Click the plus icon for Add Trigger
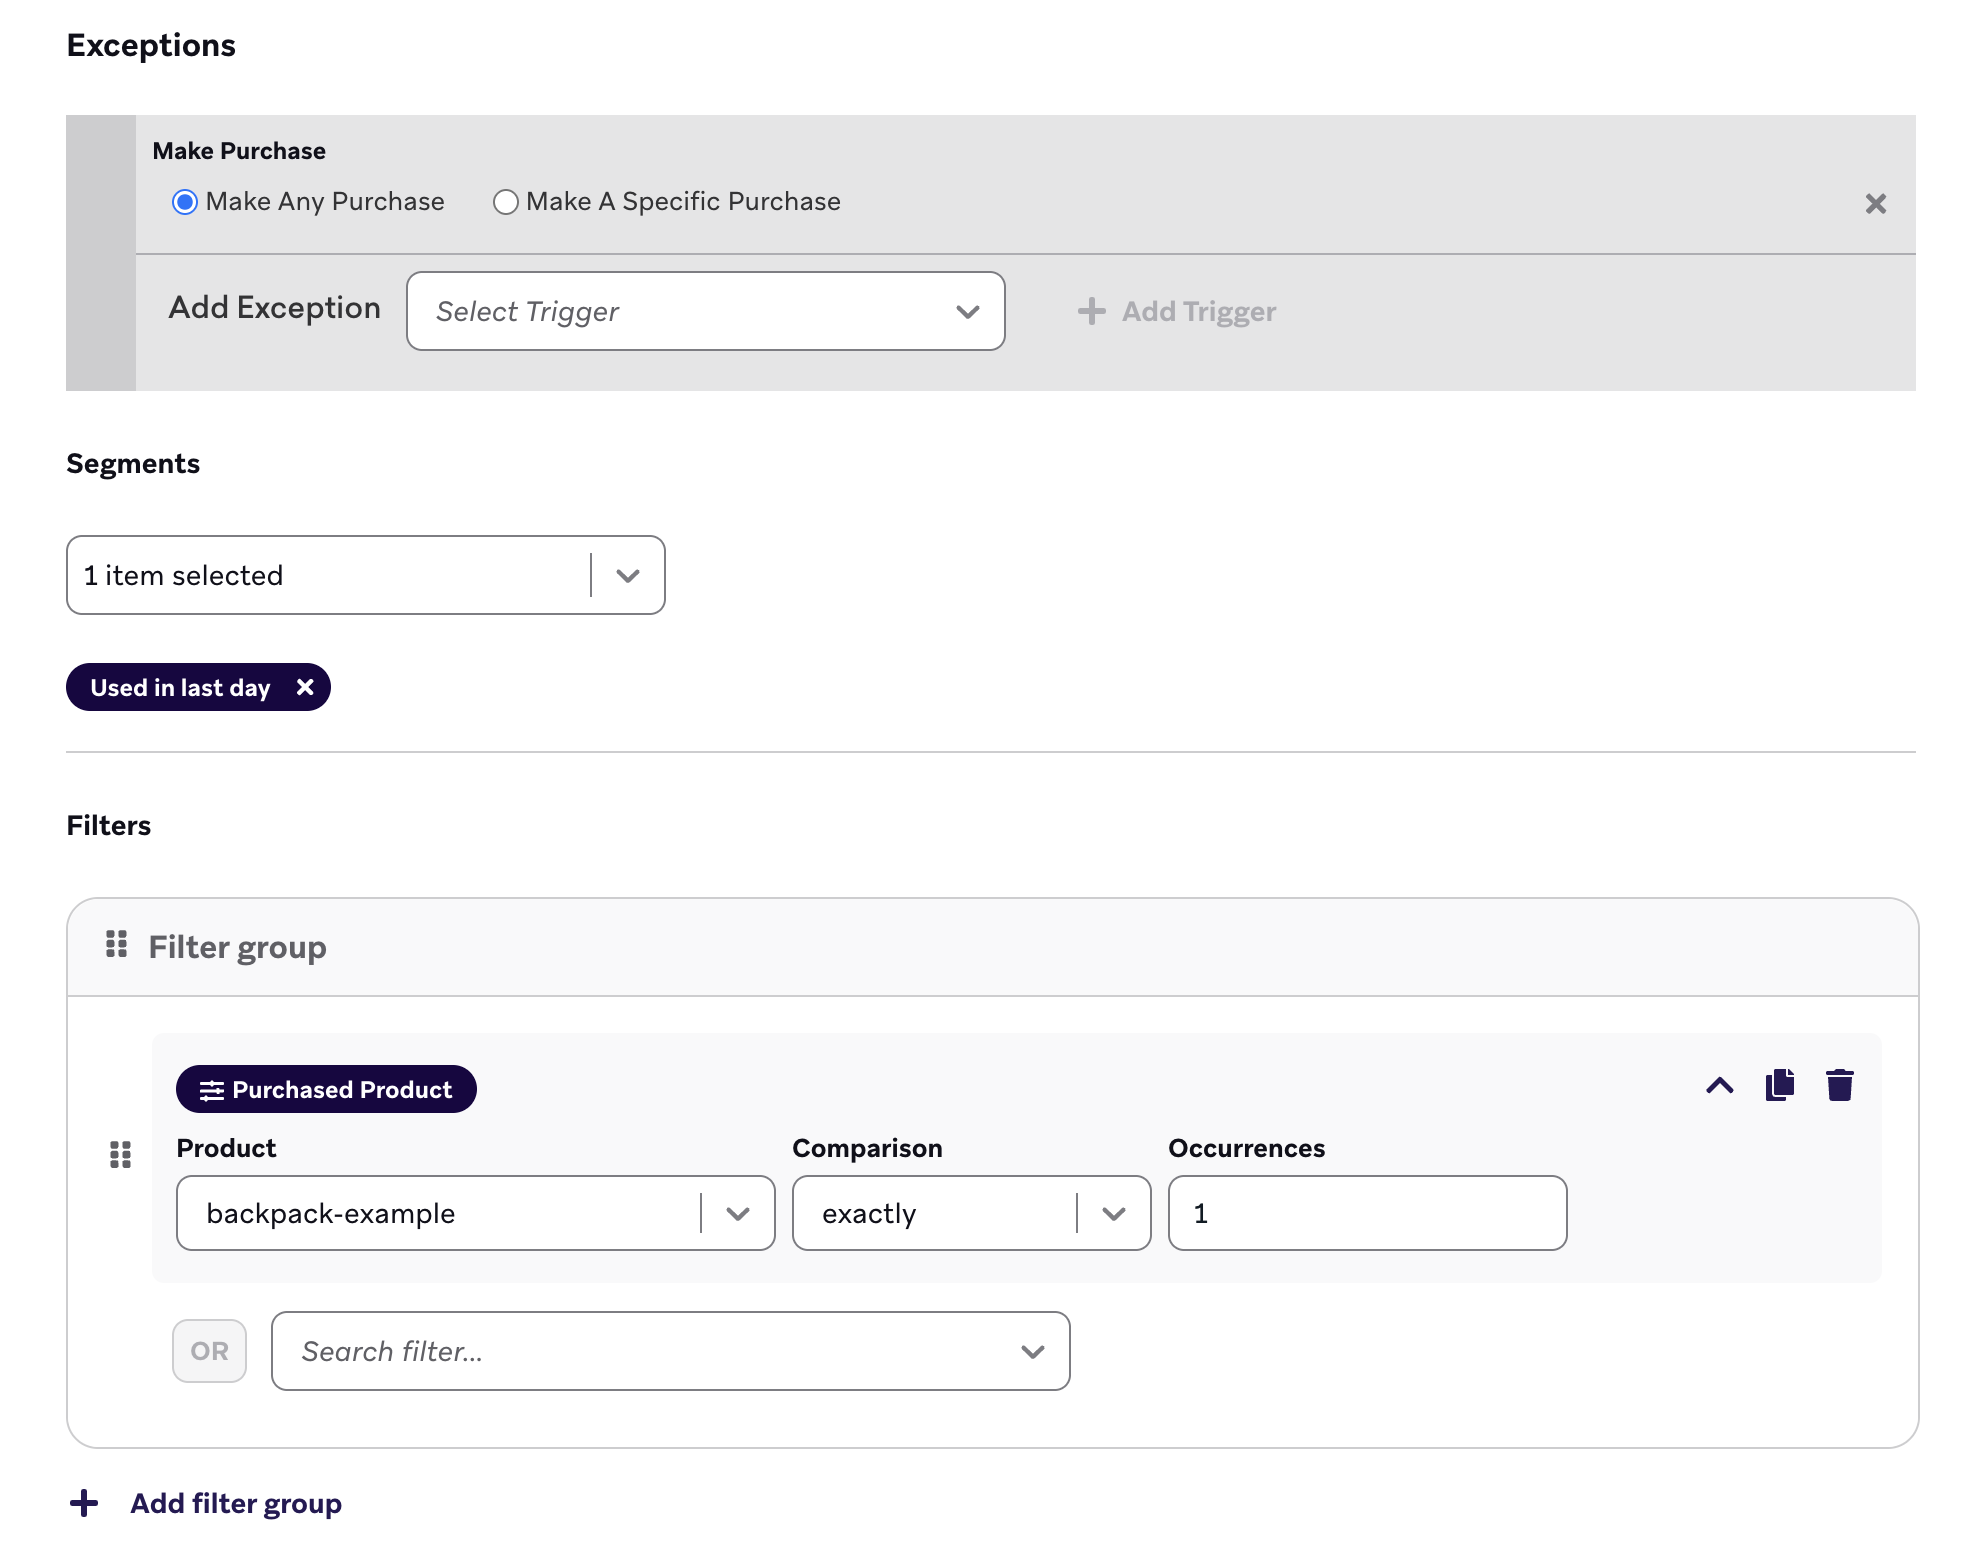1988x1546 pixels. click(1091, 311)
